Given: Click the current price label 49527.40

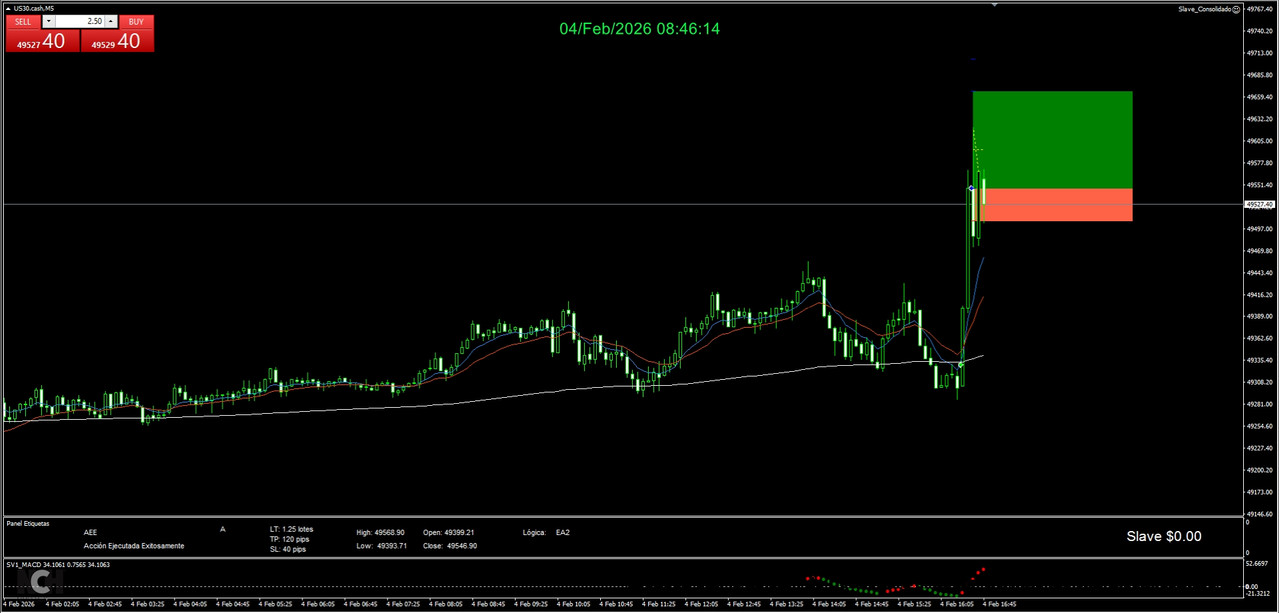Looking at the screenshot, I should tap(1259, 204).
